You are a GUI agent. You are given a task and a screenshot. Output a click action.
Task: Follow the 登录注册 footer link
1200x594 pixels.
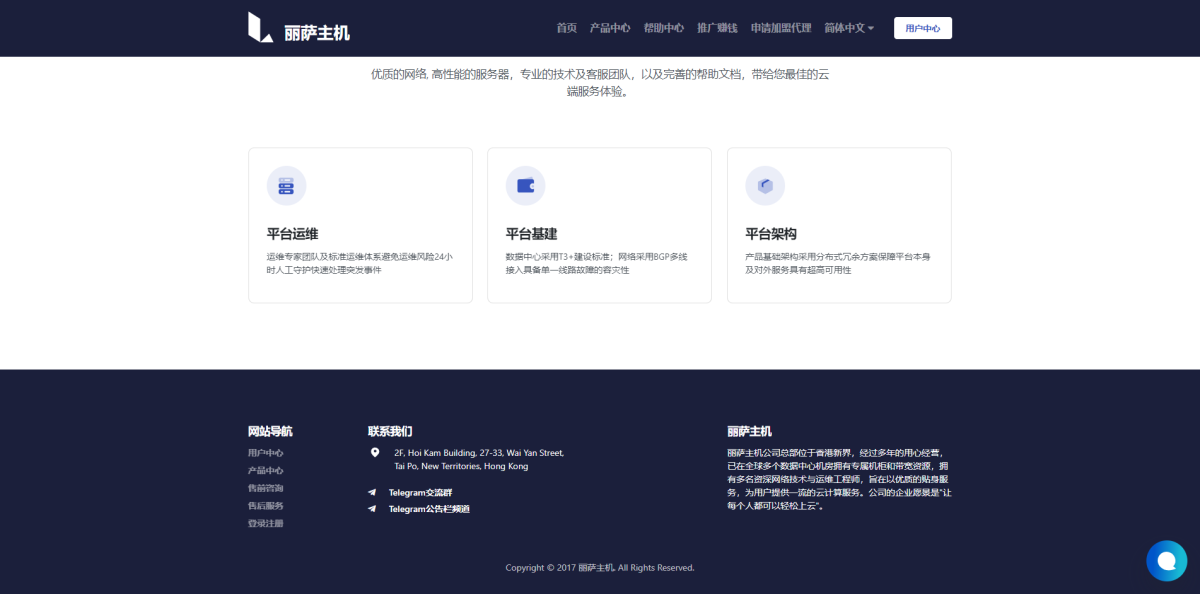266,523
